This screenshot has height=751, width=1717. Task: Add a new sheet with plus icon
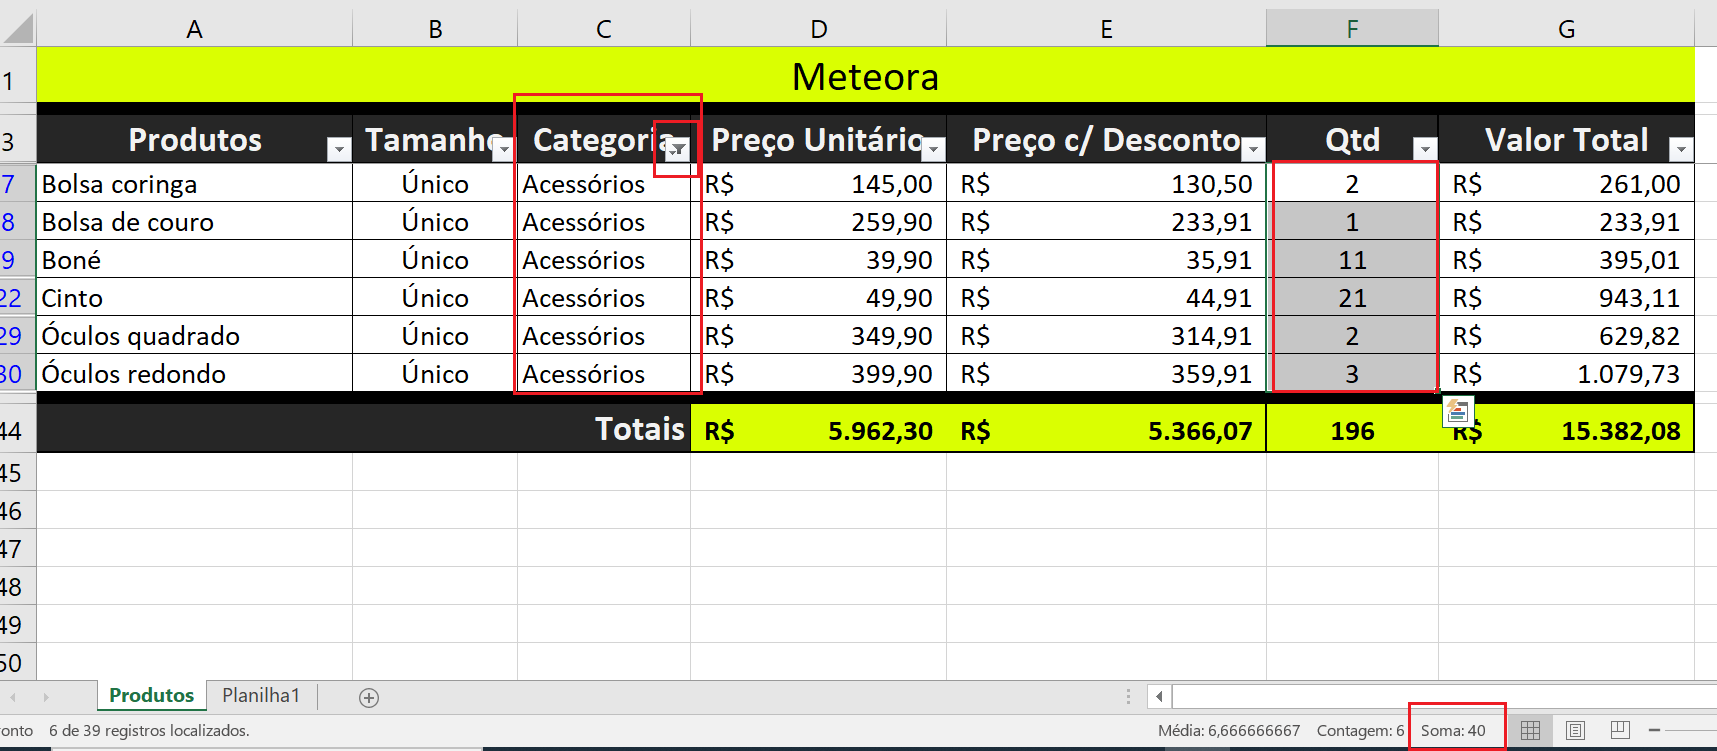coord(369,698)
